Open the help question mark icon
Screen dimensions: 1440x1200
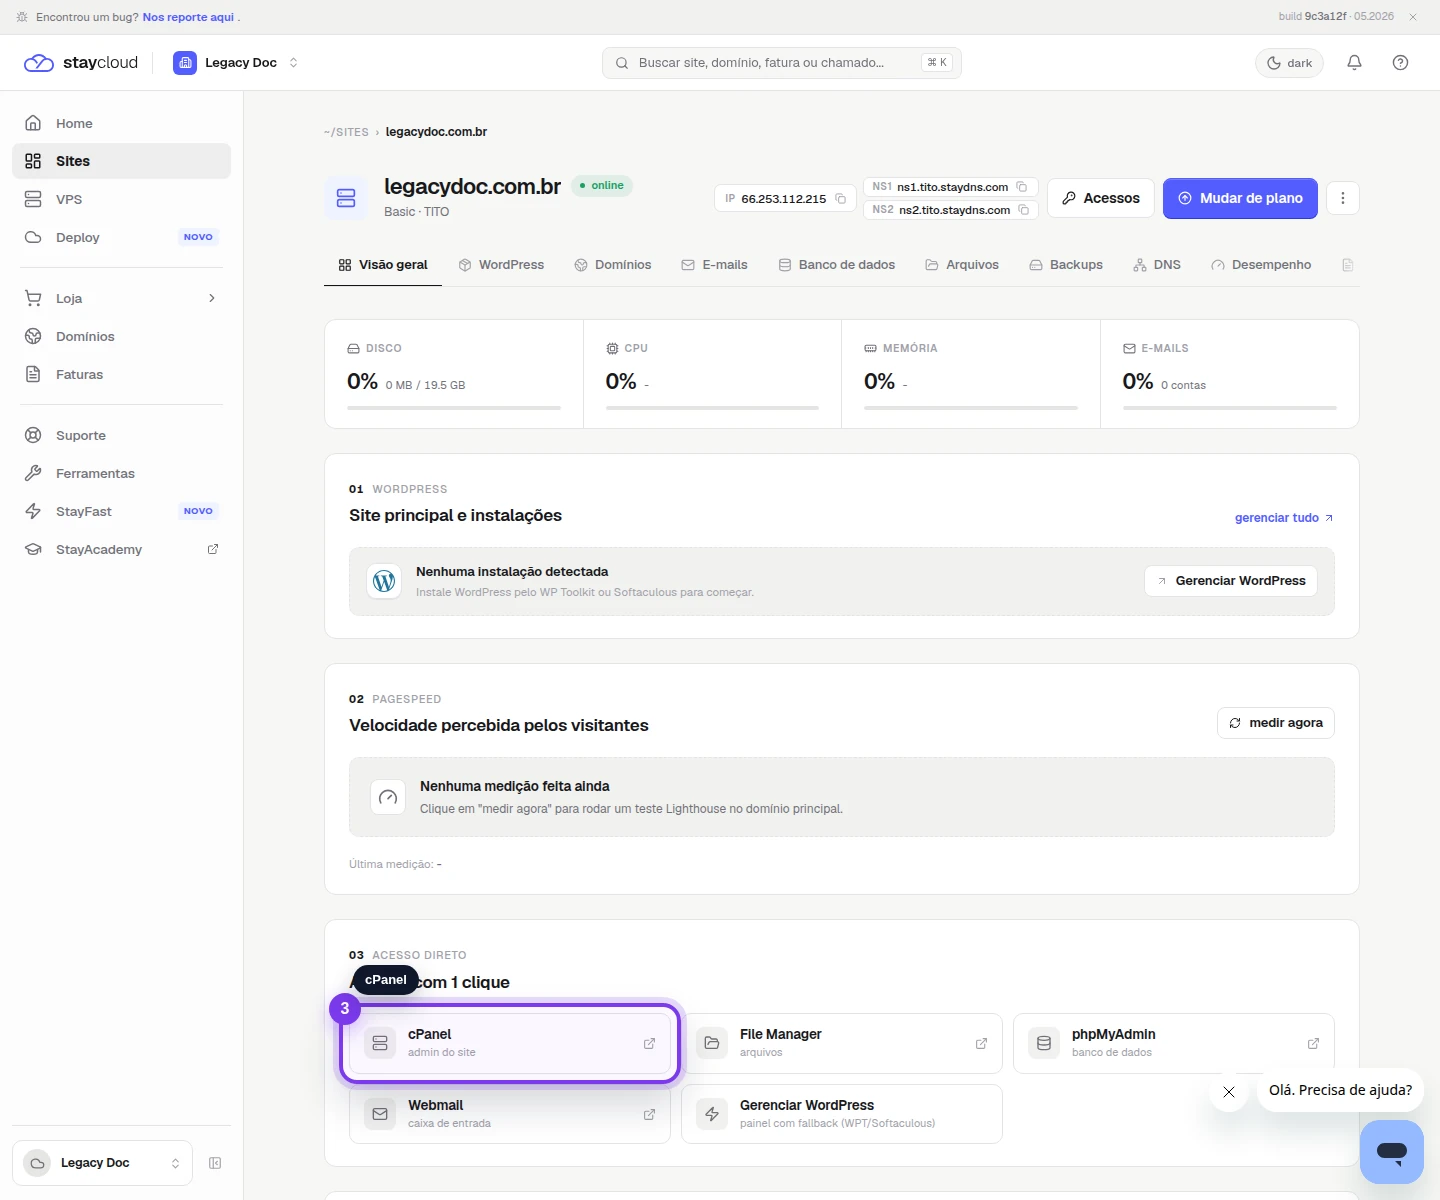[x=1400, y=62]
